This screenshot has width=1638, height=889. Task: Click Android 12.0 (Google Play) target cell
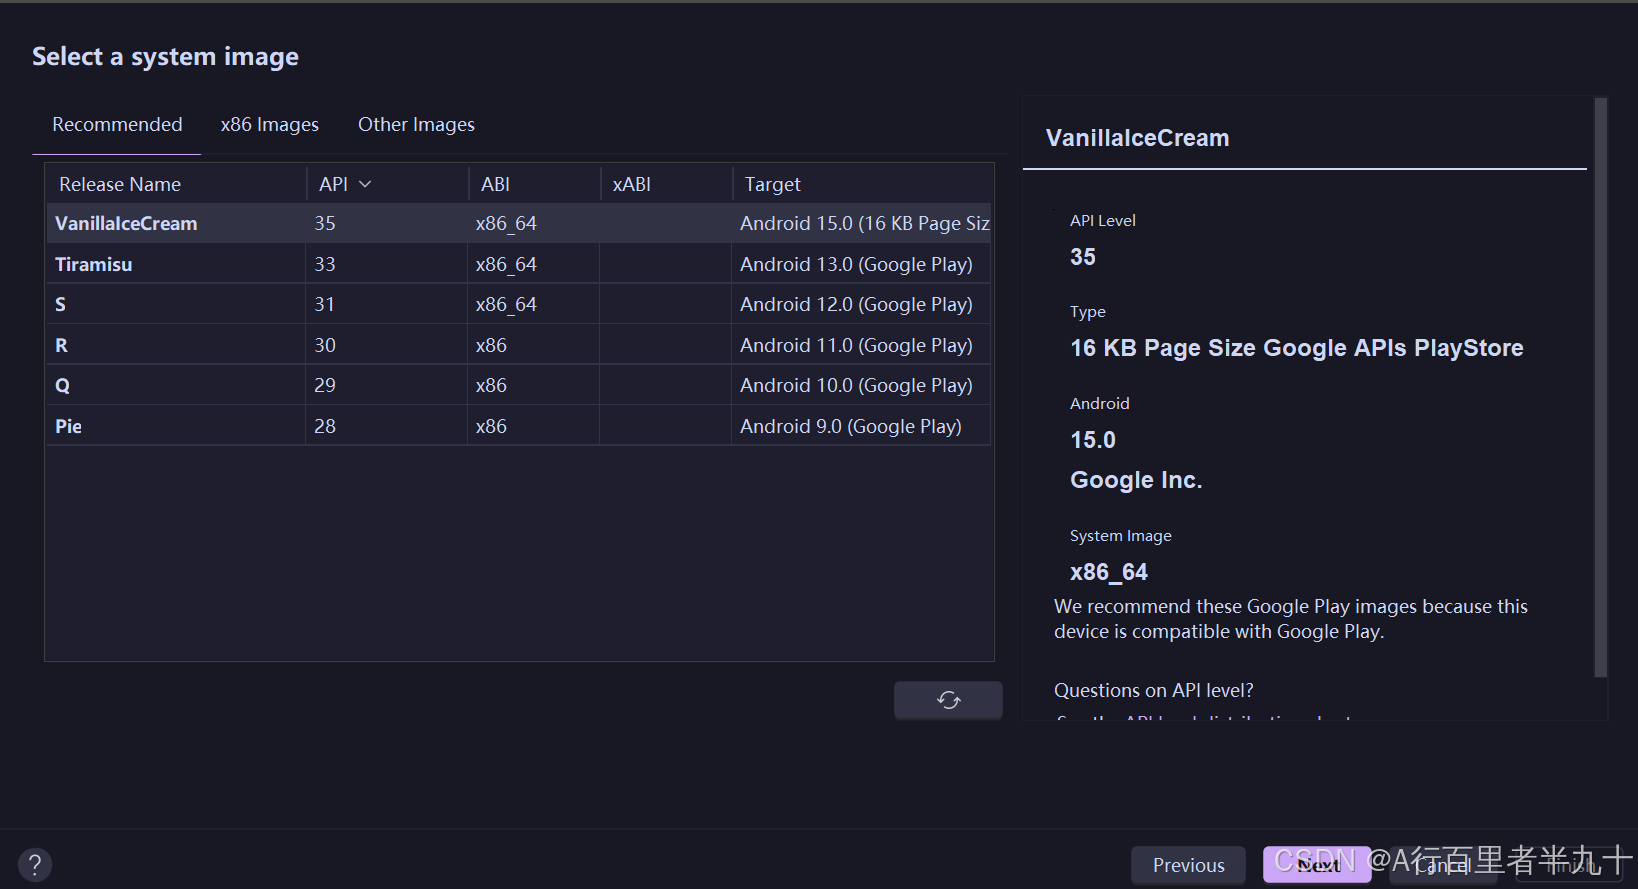[x=861, y=304]
